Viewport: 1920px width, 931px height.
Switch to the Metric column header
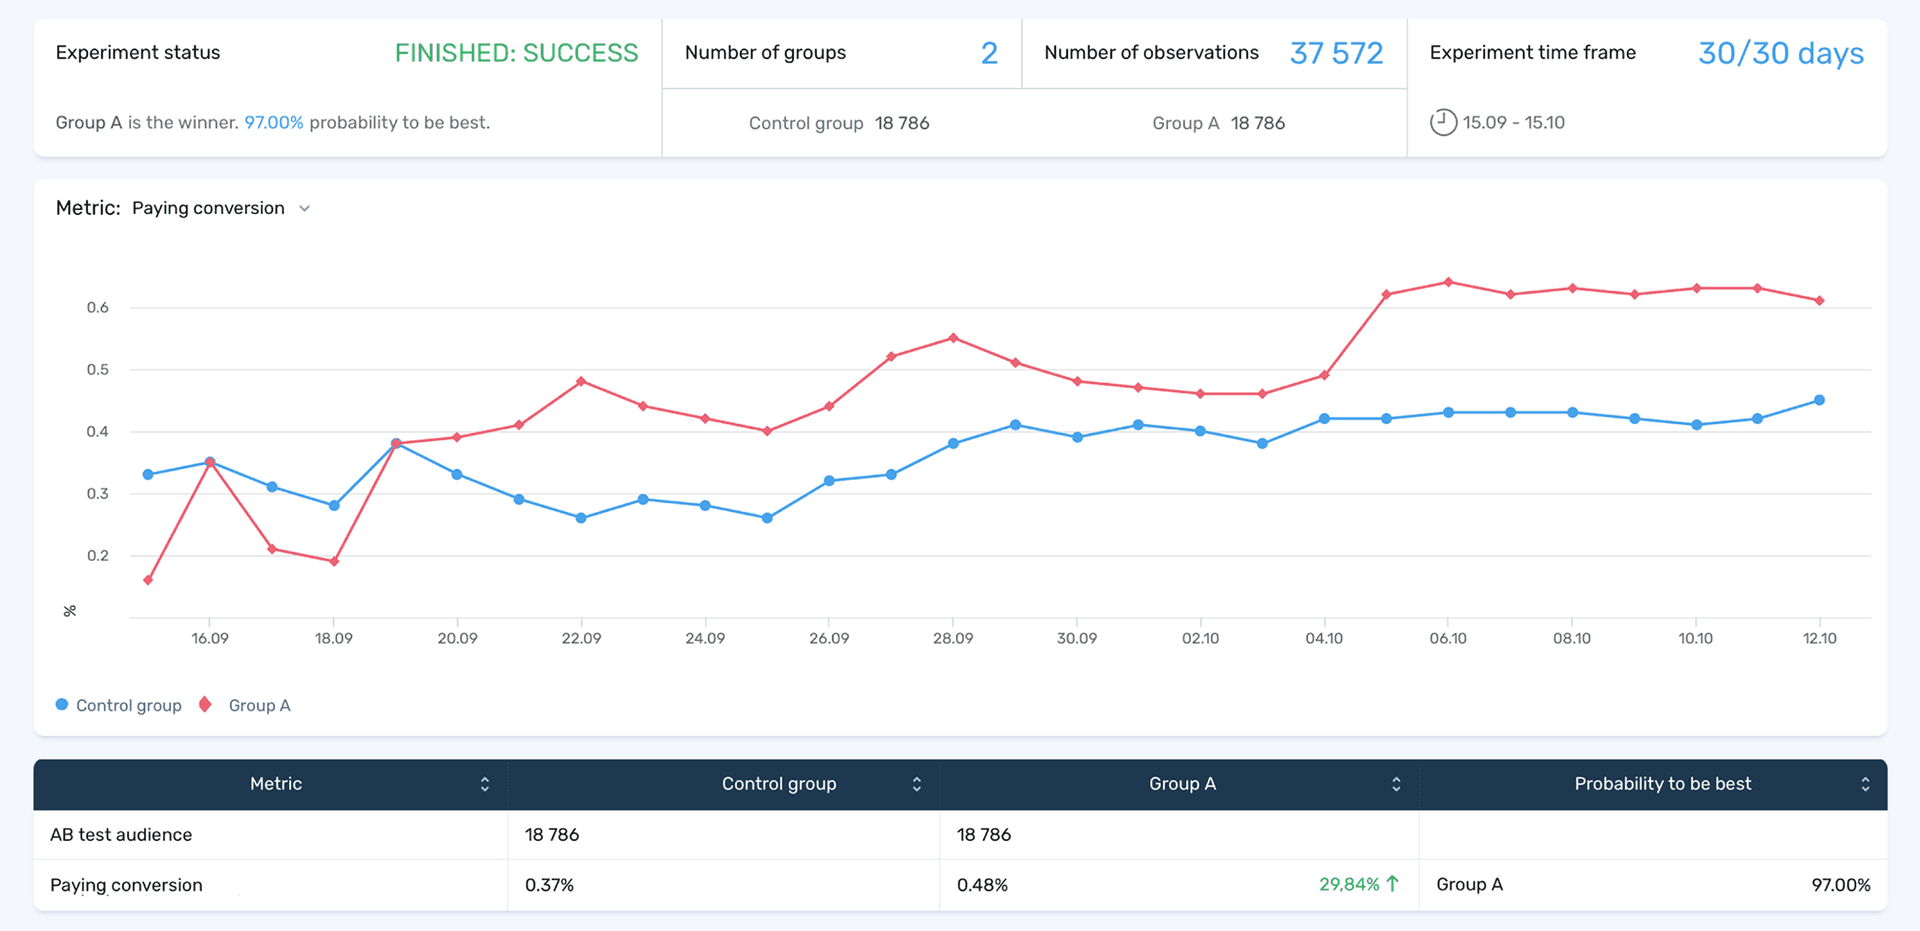point(276,784)
